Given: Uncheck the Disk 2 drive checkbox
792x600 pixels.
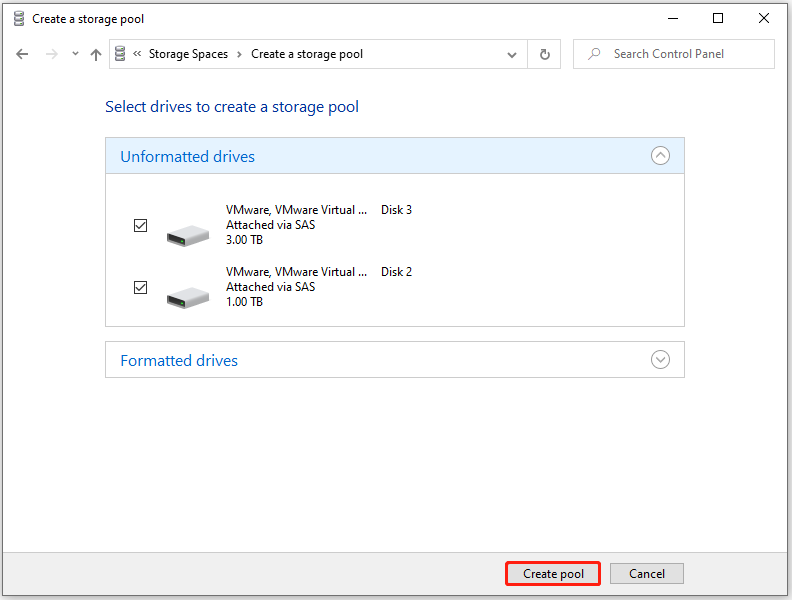Looking at the screenshot, I should pyautogui.click(x=140, y=287).
